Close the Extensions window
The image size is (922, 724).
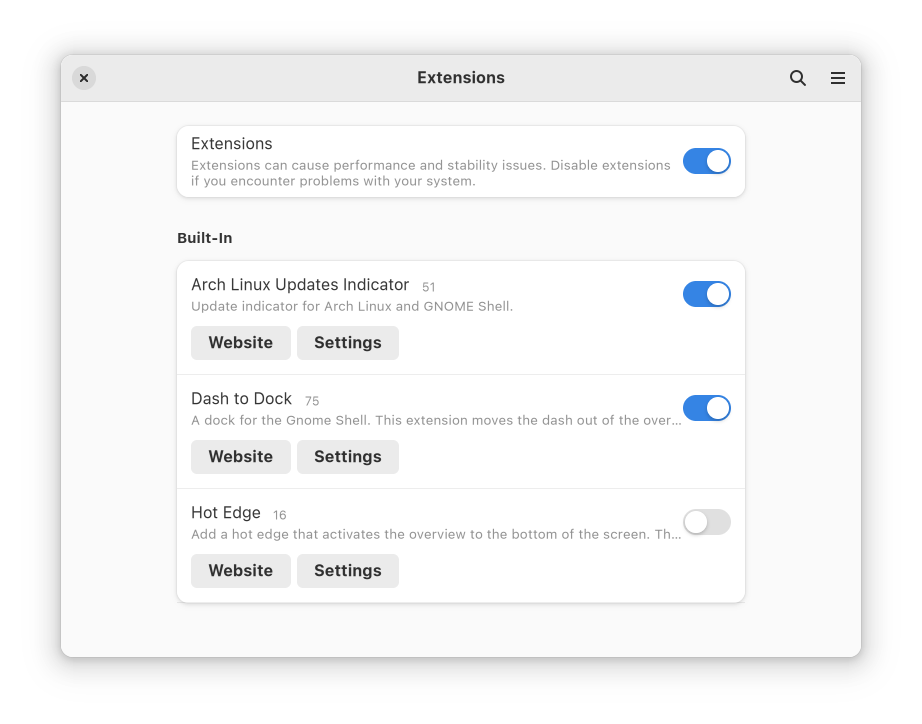point(84,77)
